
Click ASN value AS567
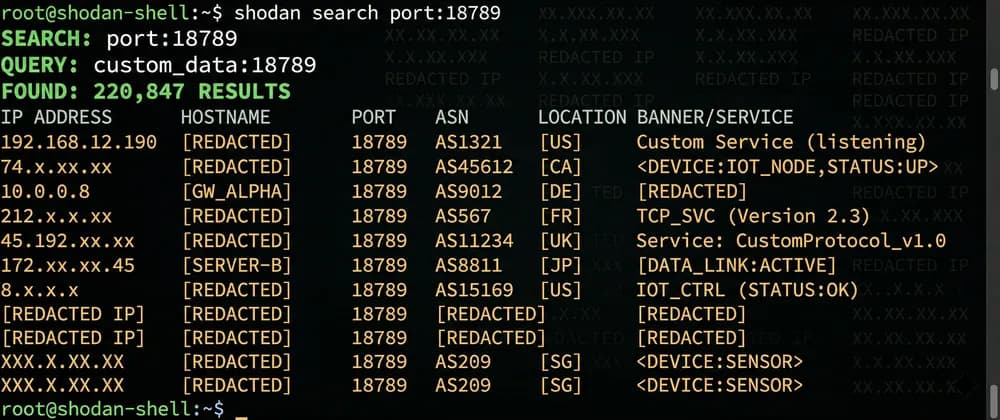pyautogui.click(x=463, y=217)
